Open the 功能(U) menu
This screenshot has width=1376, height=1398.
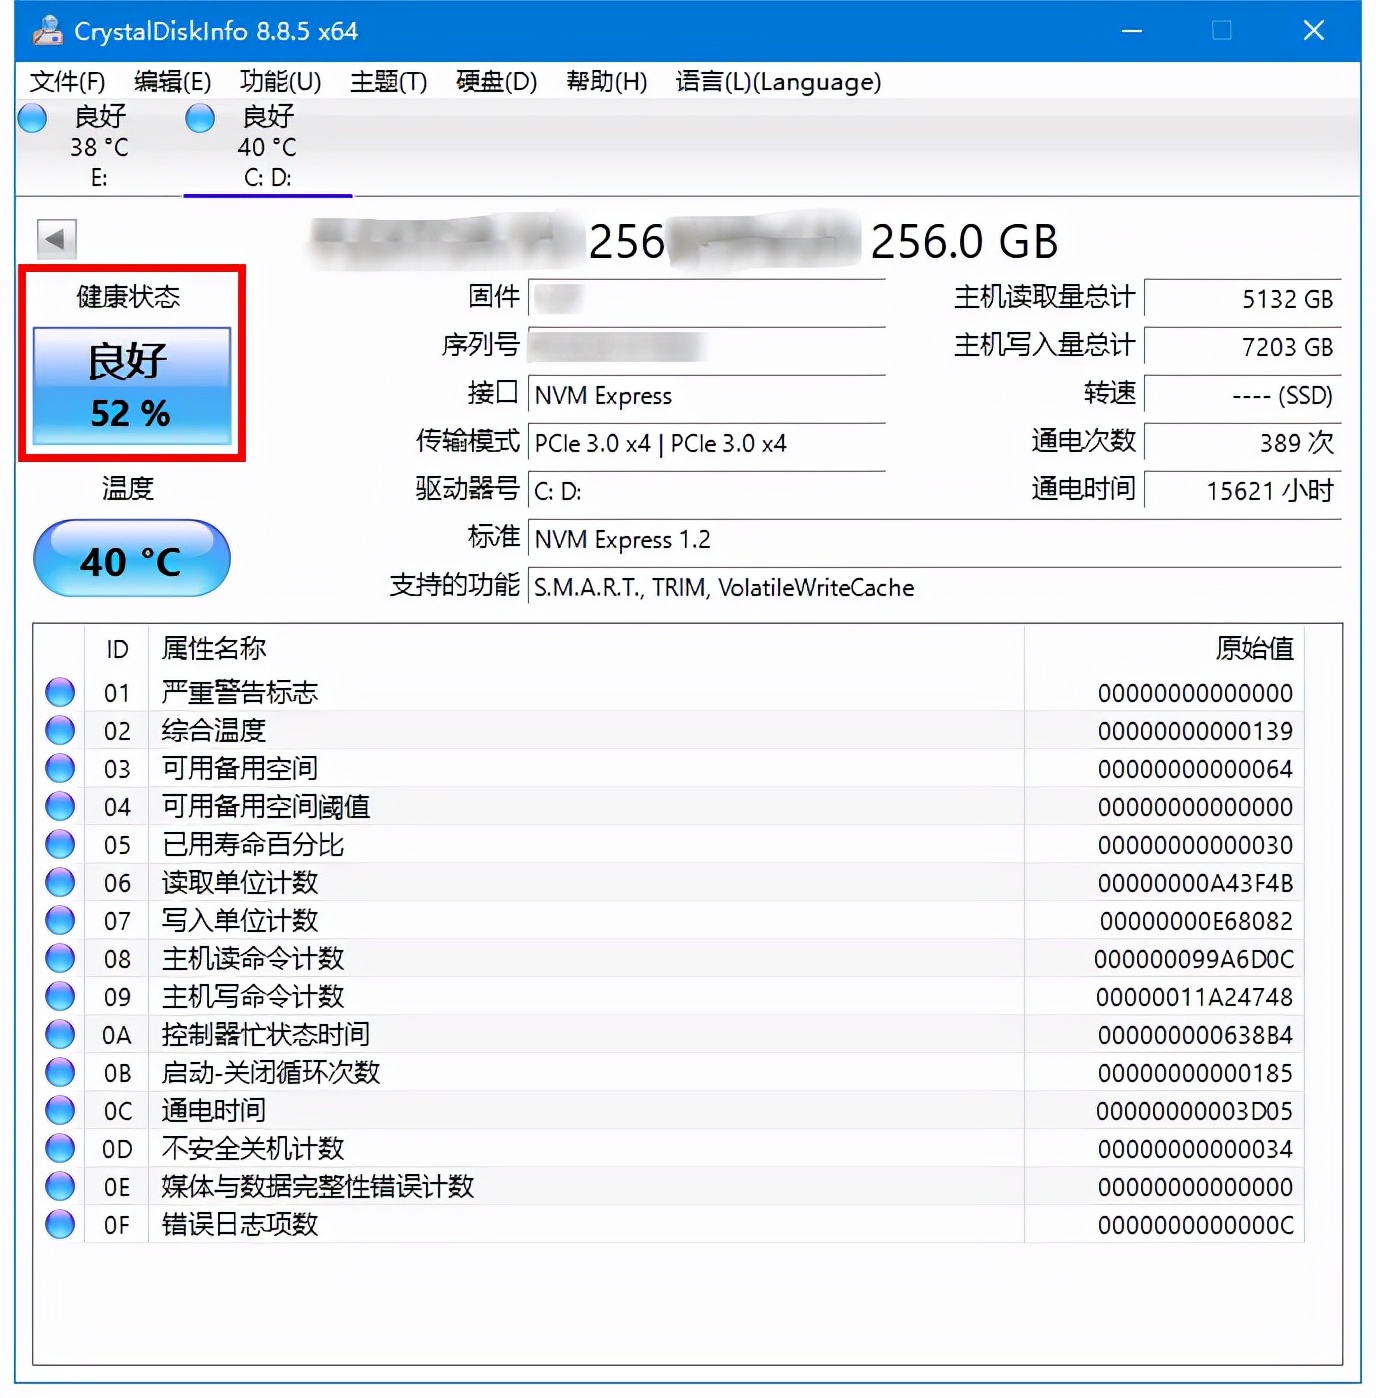tap(280, 82)
